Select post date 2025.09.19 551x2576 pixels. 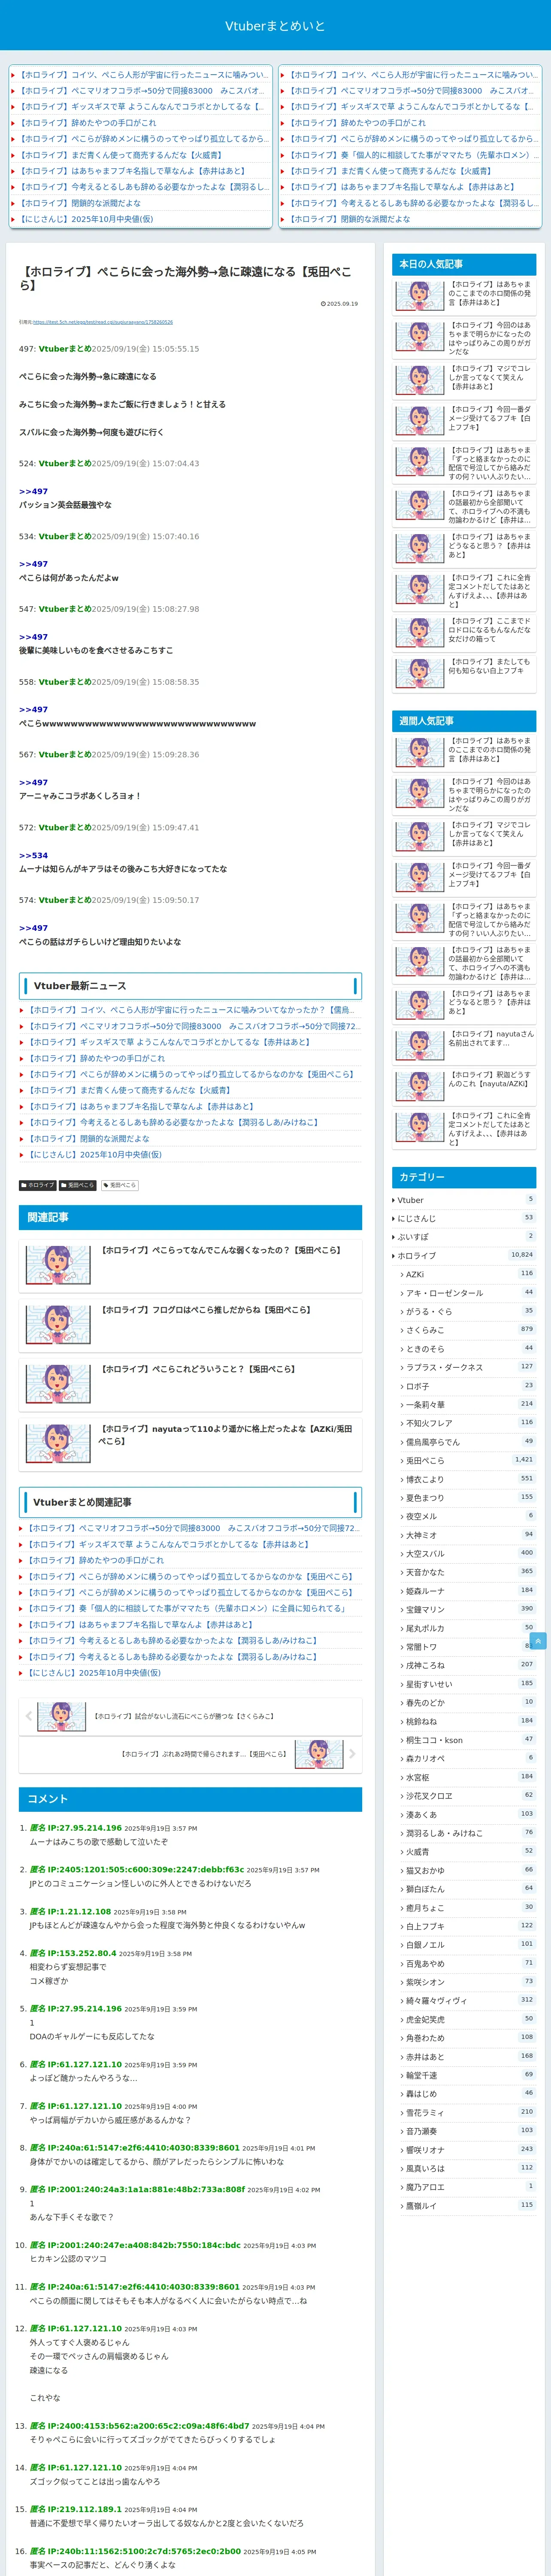click(x=339, y=304)
